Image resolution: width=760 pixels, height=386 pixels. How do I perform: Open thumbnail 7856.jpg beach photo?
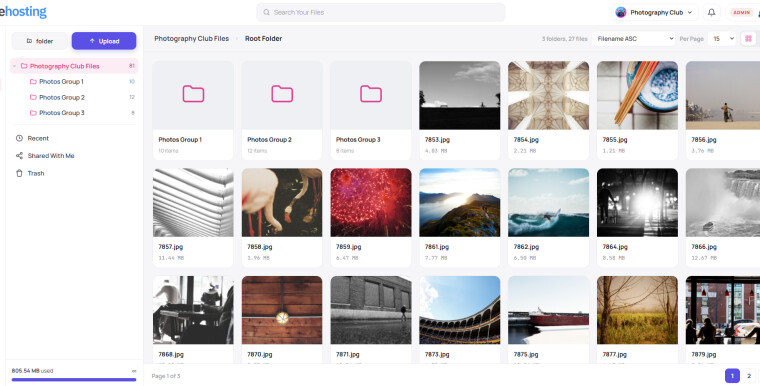click(x=723, y=95)
